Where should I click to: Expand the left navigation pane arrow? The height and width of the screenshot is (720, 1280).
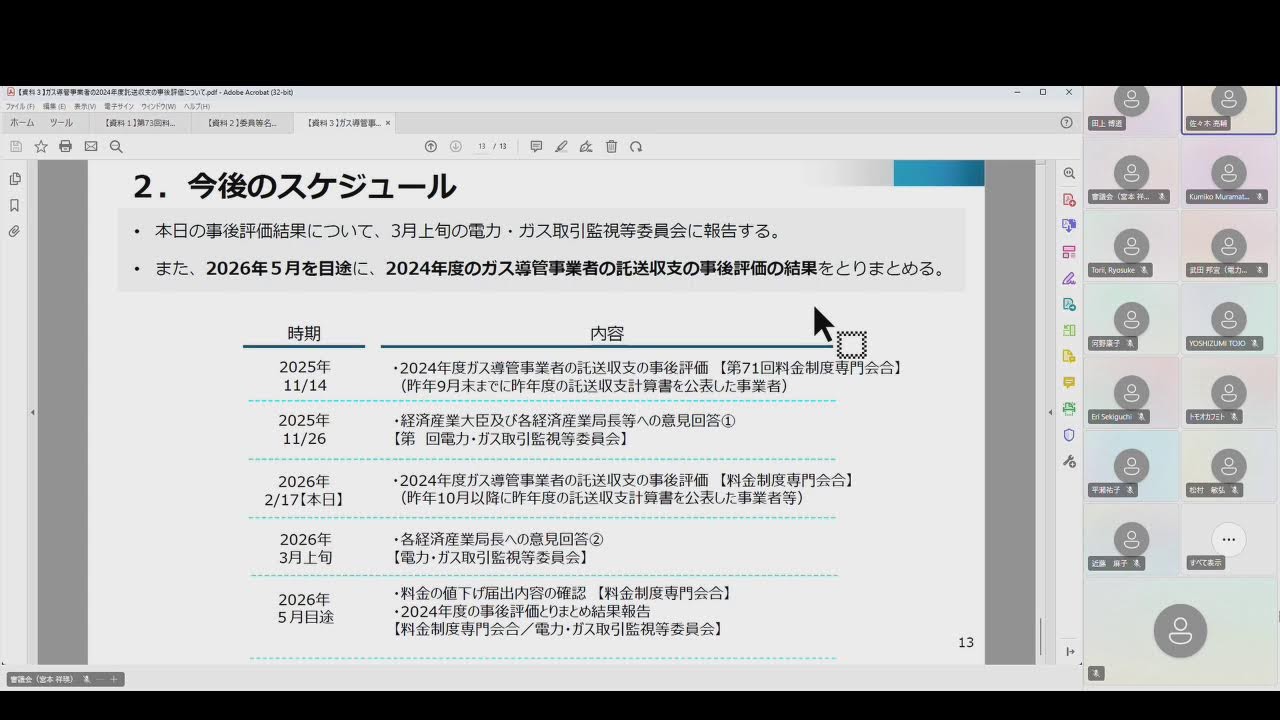click(32, 412)
